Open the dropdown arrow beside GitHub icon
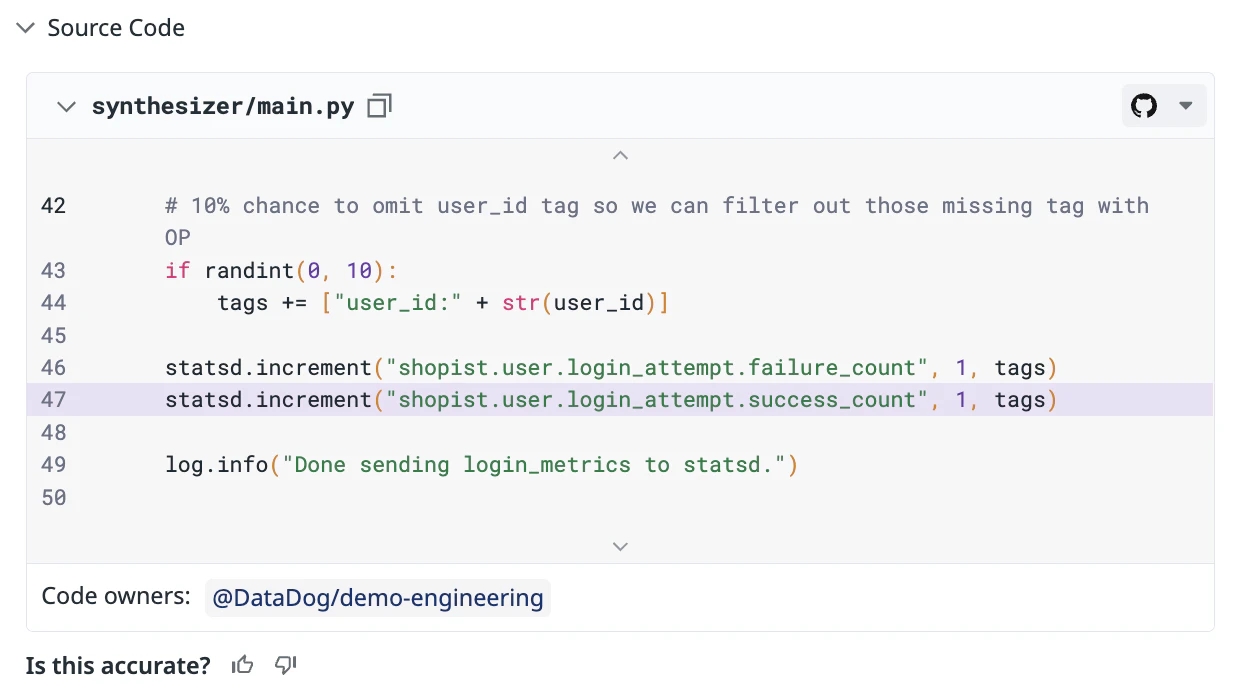This screenshot has width=1238, height=696. (x=1186, y=106)
